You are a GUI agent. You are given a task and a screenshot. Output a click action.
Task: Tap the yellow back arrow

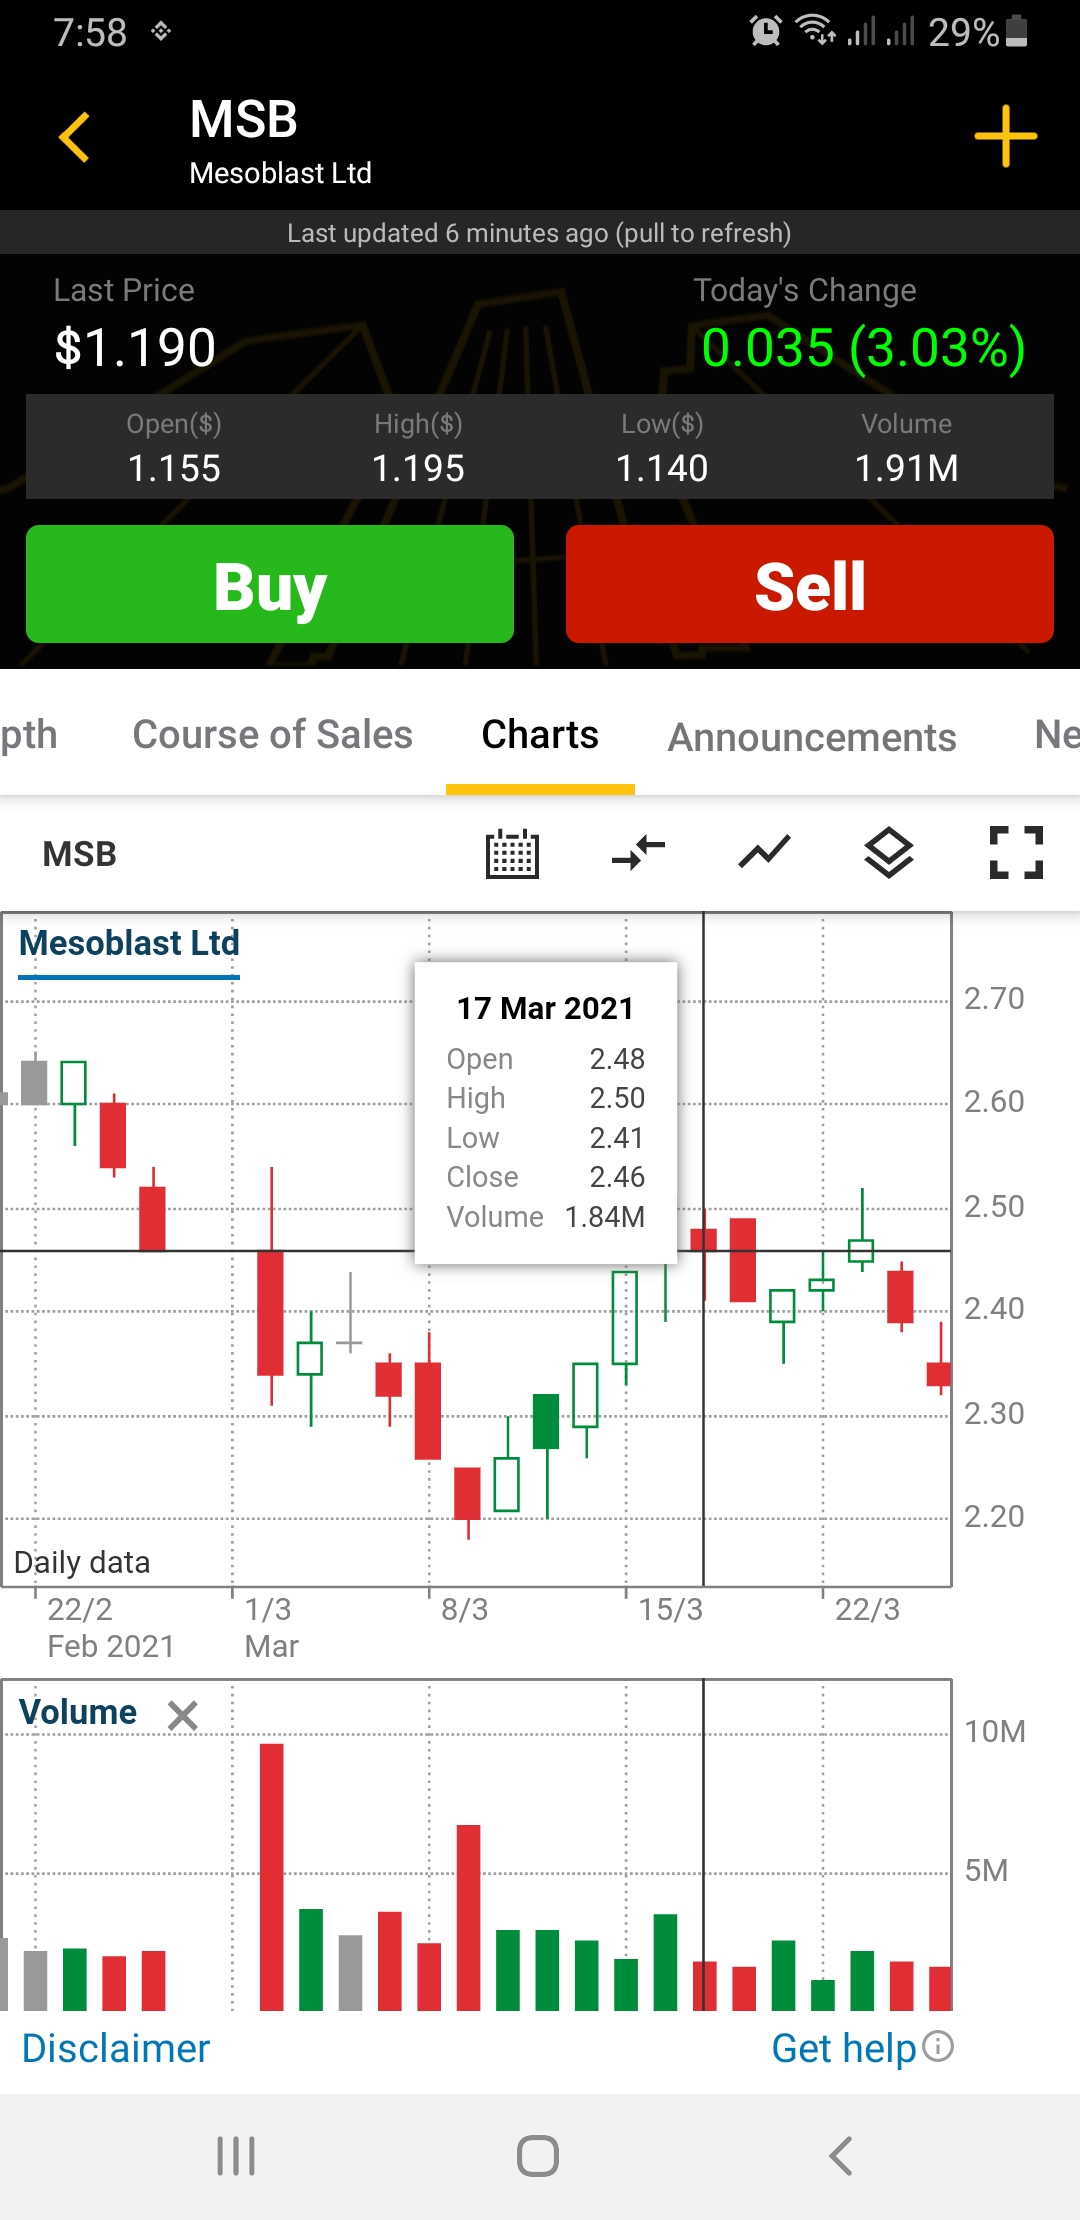click(75, 137)
